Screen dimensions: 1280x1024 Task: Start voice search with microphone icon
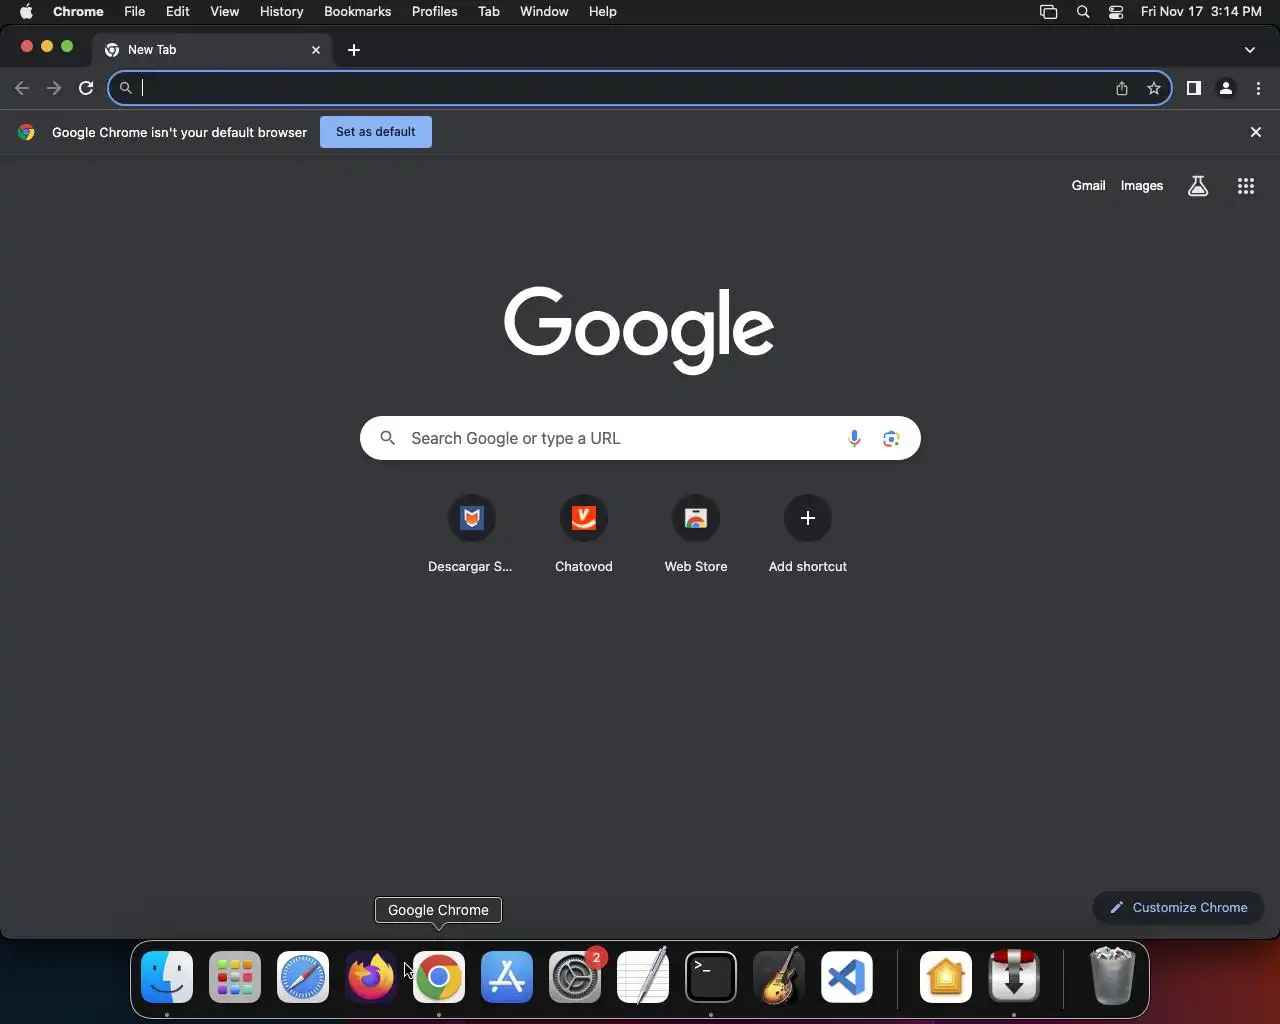[x=854, y=438]
